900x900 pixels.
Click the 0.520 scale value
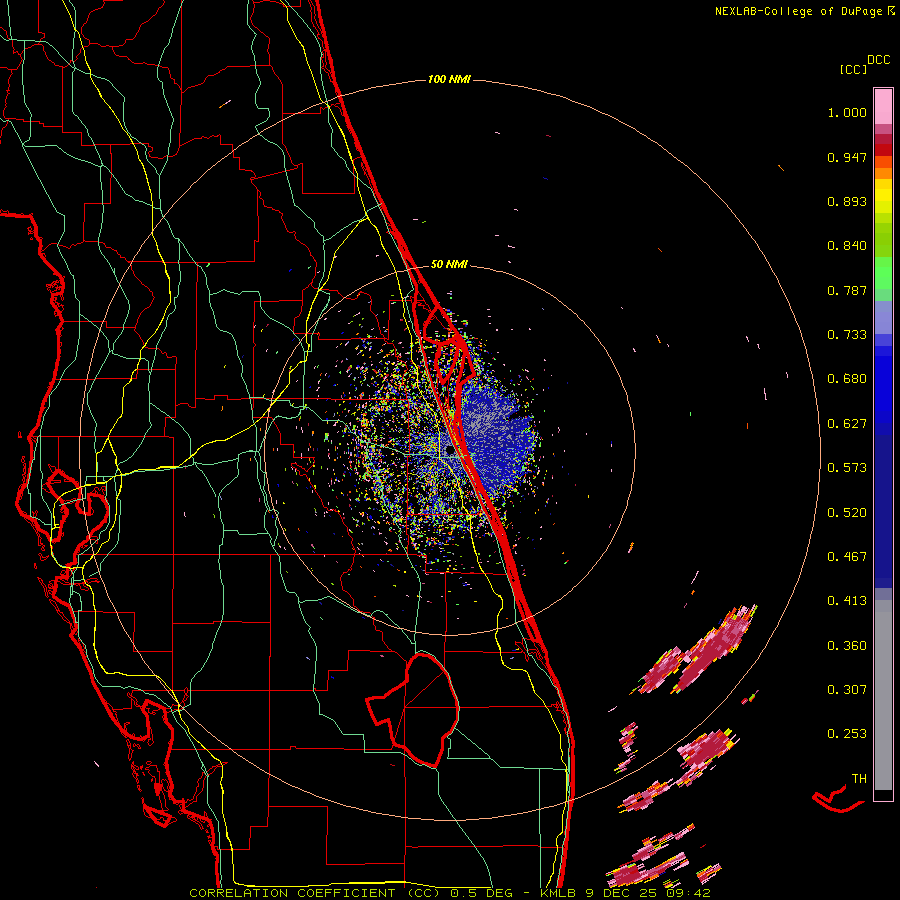point(847,513)
